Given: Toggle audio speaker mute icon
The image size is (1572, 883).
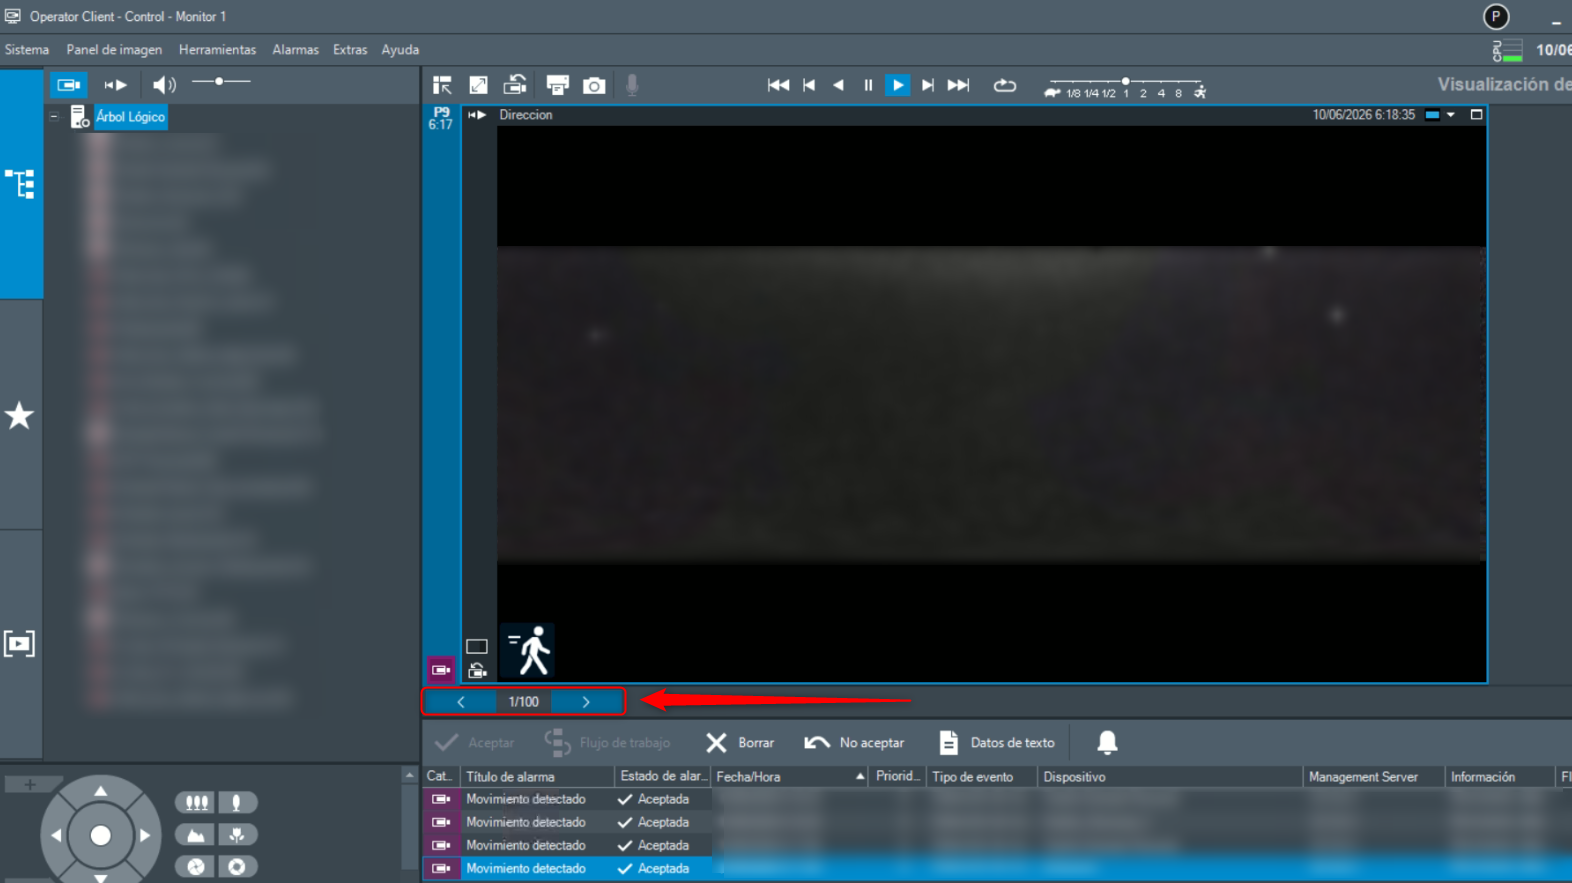Looking at the screenshot, I should (x=164, y=85).
